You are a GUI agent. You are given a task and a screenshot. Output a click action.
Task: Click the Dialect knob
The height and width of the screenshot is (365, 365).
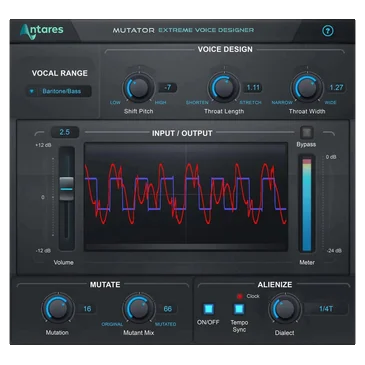pos(285,309)
